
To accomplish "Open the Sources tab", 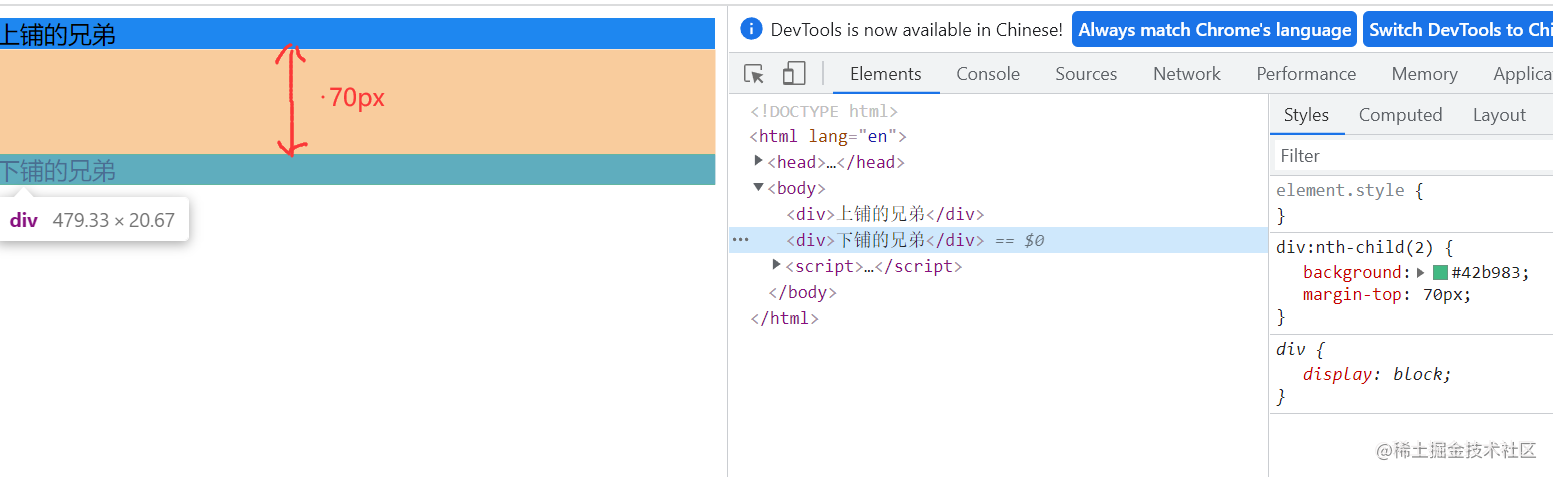I will [1086, 74].
